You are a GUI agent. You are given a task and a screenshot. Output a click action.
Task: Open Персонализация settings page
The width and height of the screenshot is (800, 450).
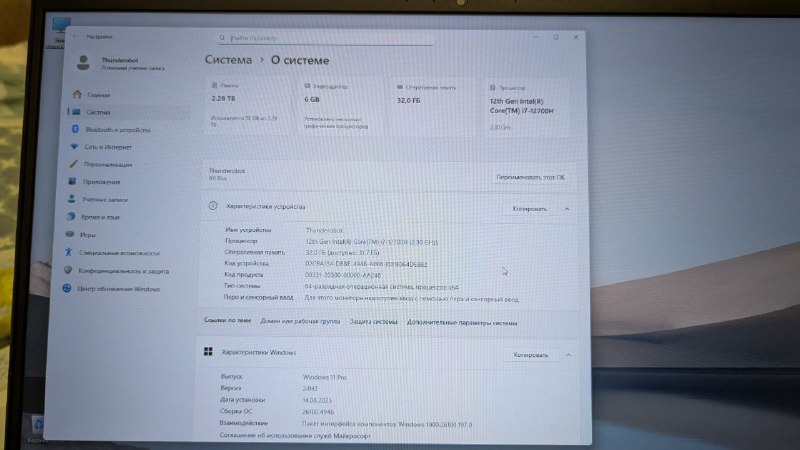tap(108, 164)
